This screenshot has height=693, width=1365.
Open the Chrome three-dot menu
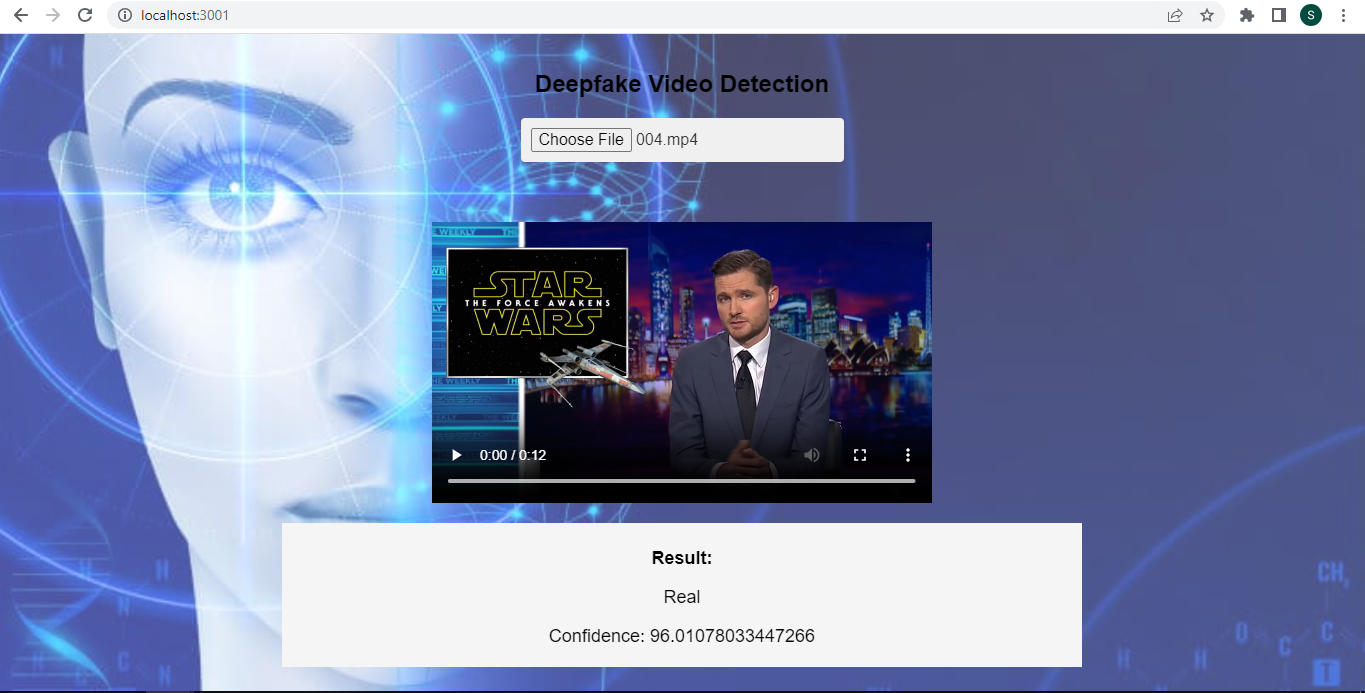pos(1343,15)
